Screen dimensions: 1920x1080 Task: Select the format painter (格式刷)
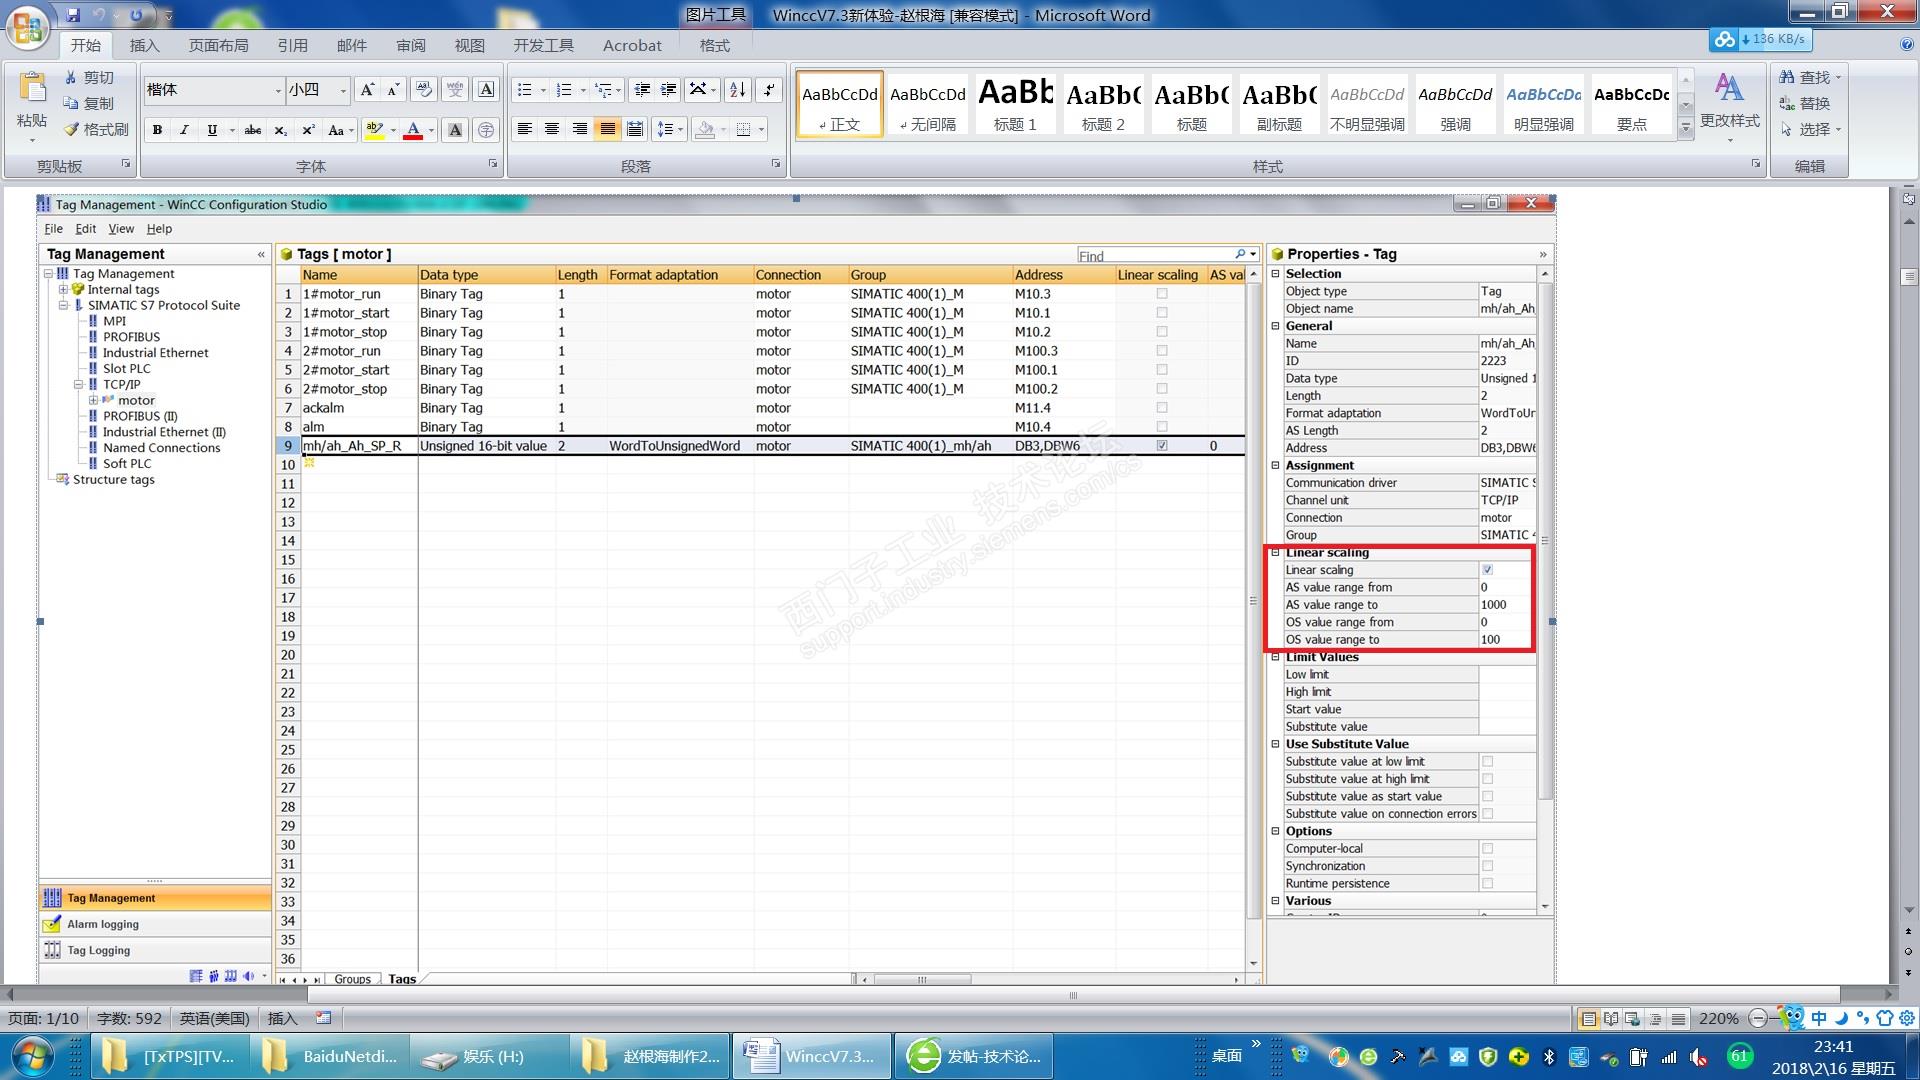[96, 129]
